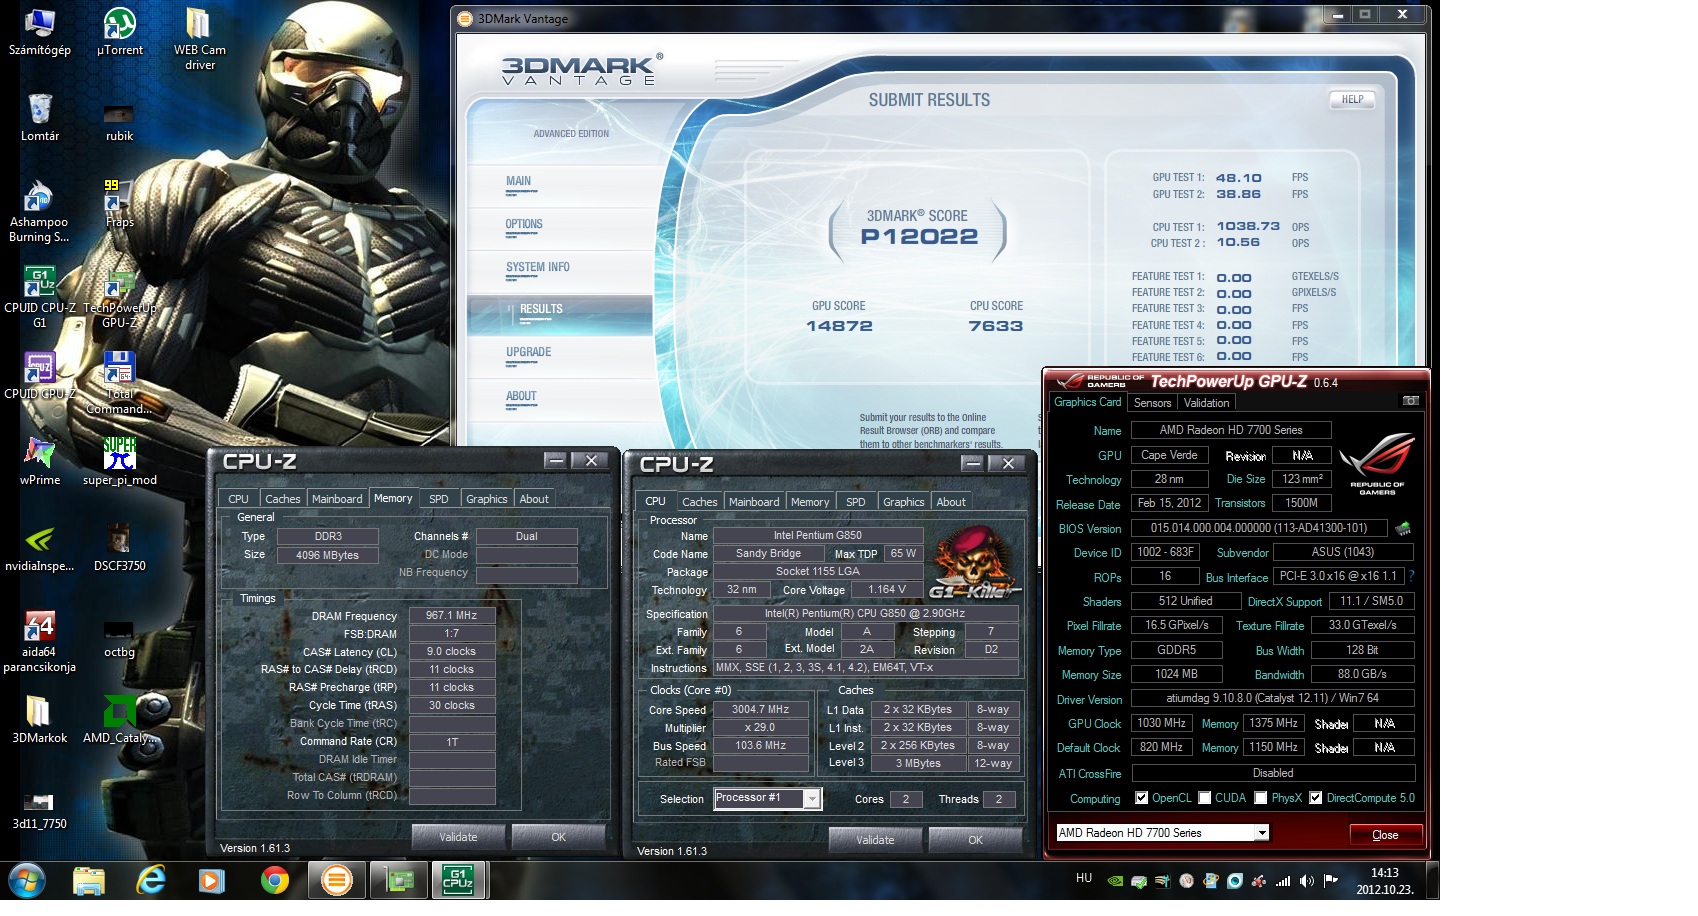Launch µTorrent from the desktop
1698x916 pixels.
pos(120,33)
